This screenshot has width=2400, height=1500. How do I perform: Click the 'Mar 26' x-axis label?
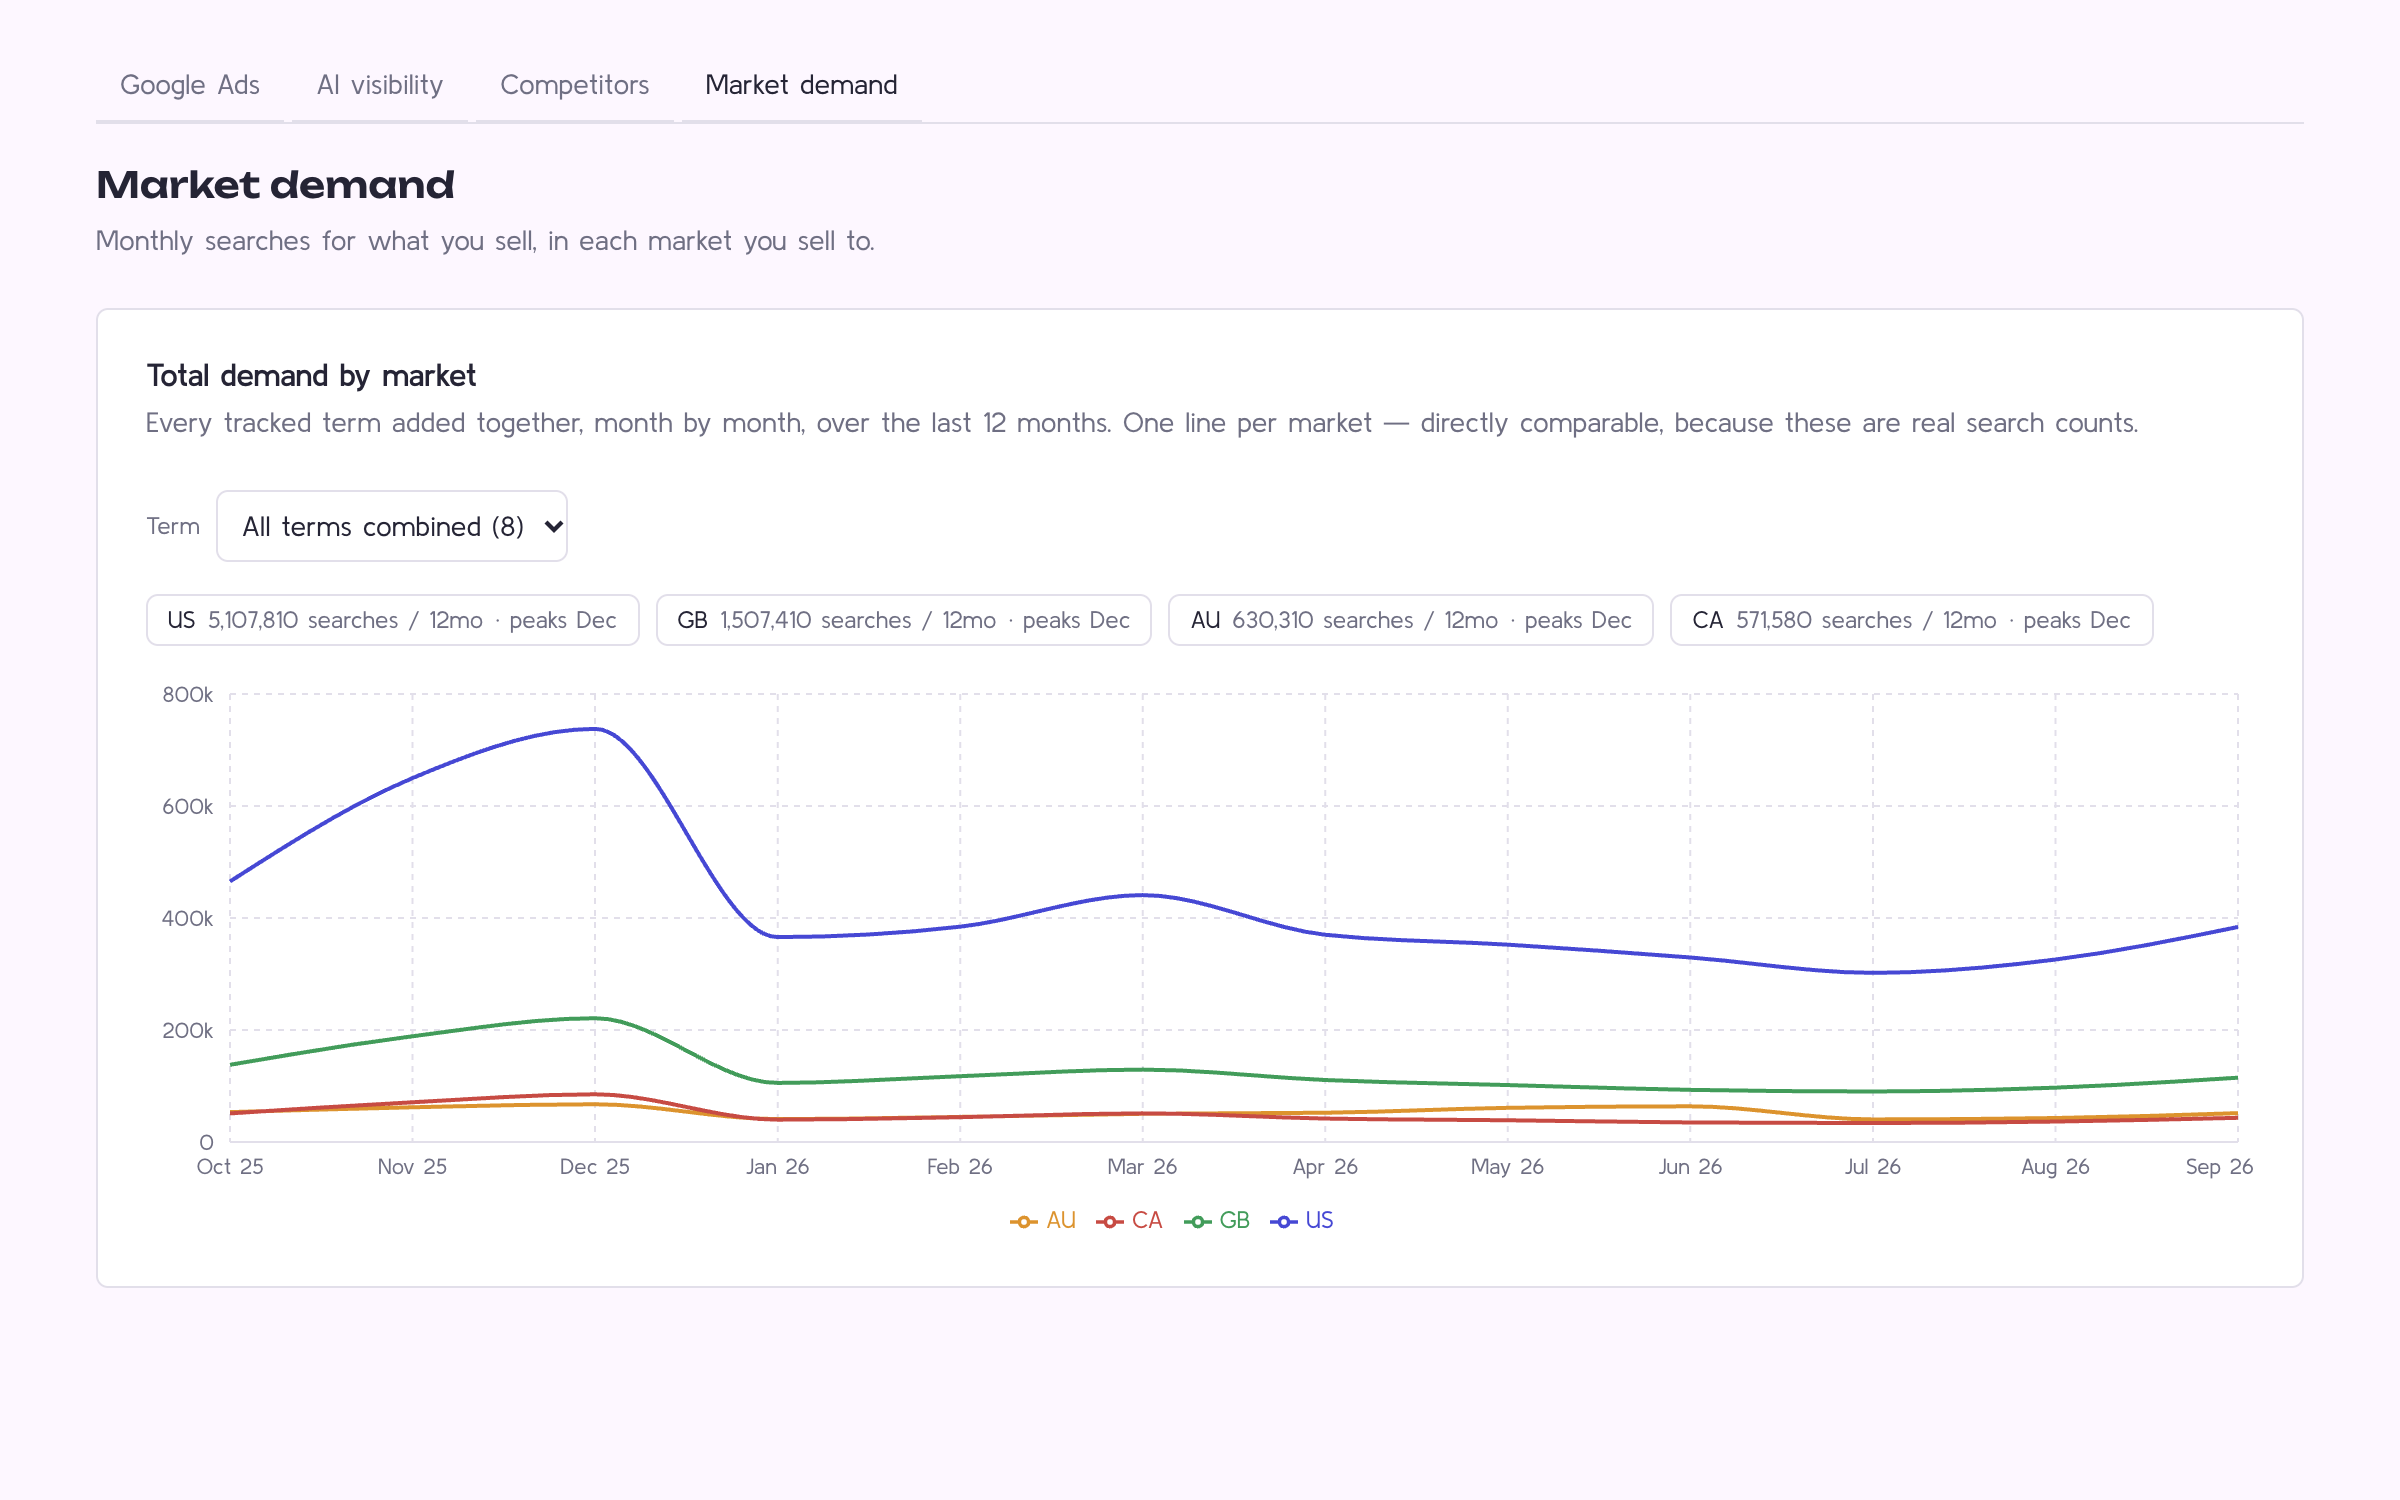click(1142, 1167)
